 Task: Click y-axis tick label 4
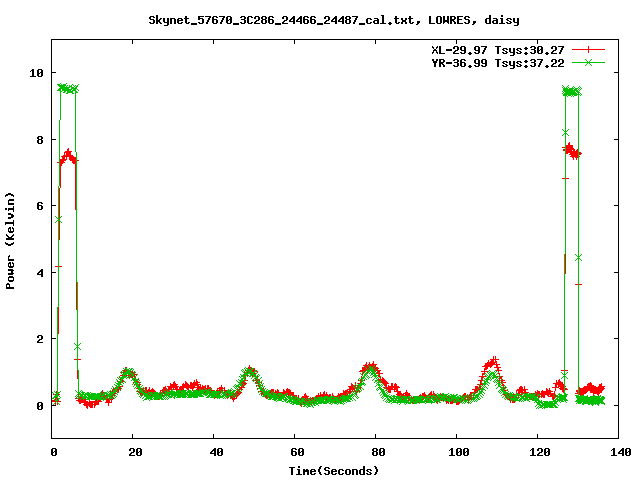[x=40, y=273]
